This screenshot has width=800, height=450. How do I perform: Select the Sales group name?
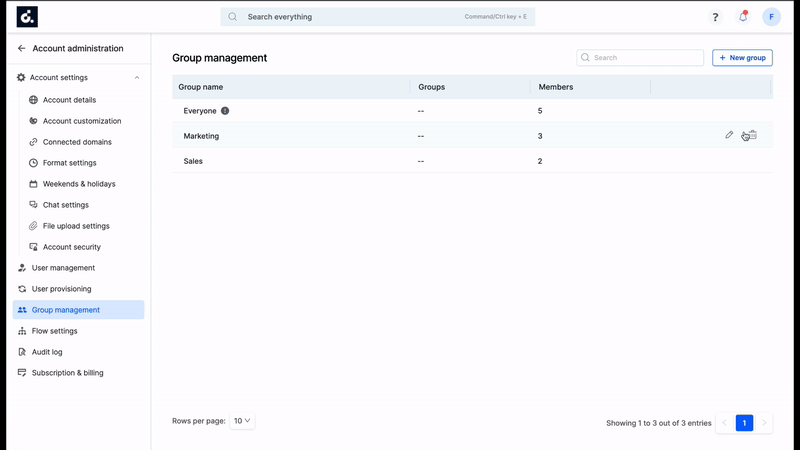click(x=193, y=161)
